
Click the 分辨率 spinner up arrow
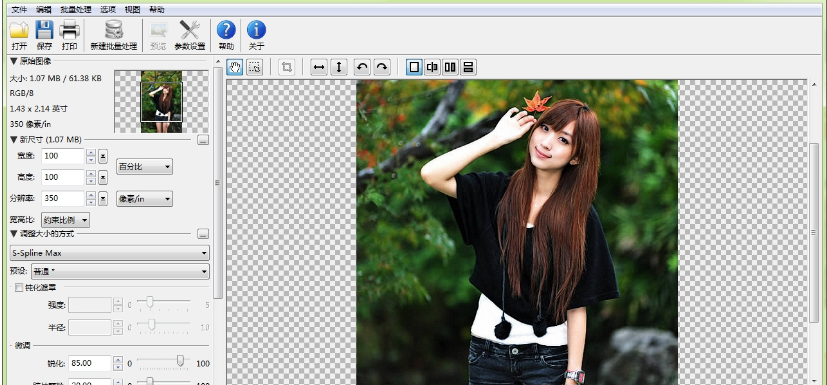(x=91, y=195)
